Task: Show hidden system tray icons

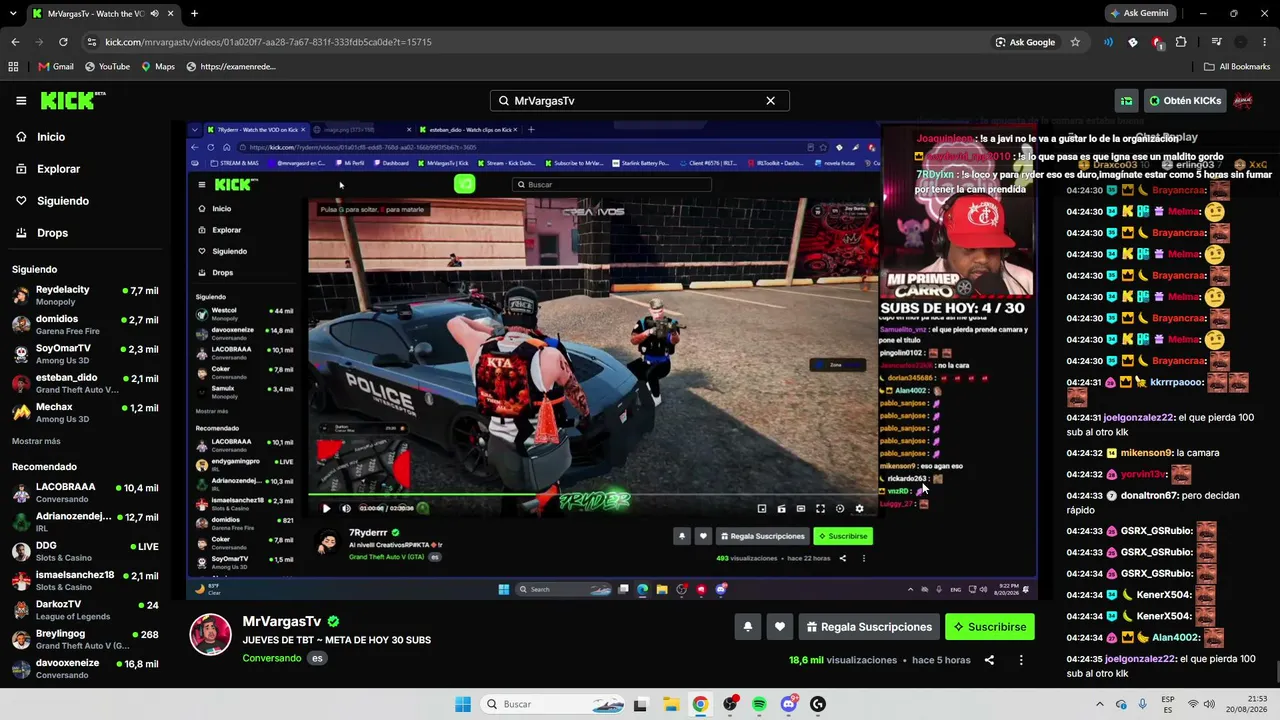Action: point(1100,704)
